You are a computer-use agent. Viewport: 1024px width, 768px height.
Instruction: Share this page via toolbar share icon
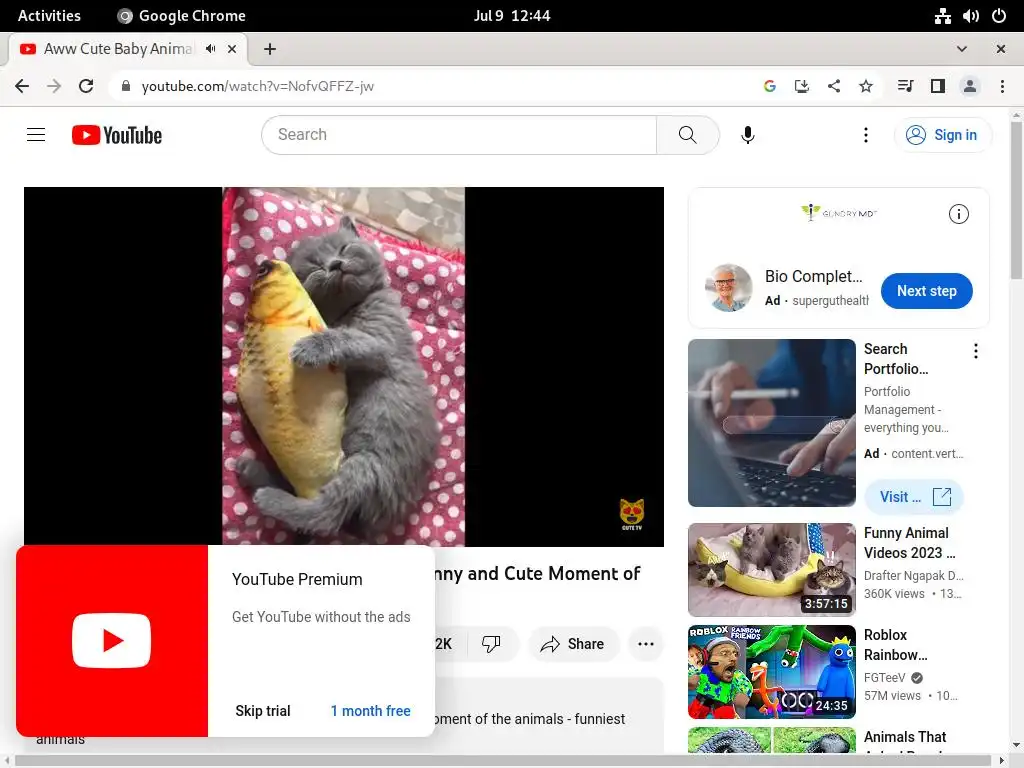point(834,86)
